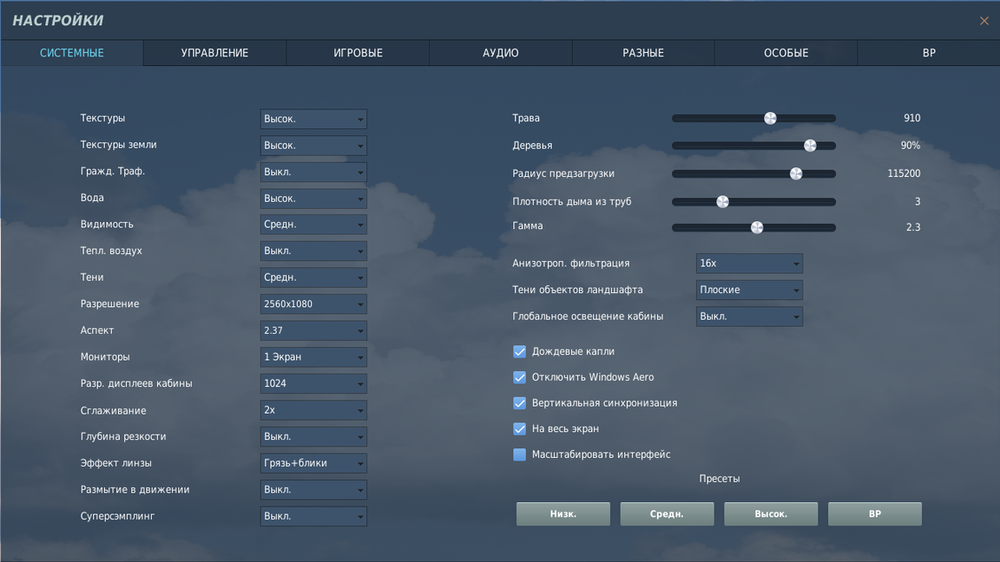
Task: Open the Мониторы dropdown
Action: (x=313, y=357)
